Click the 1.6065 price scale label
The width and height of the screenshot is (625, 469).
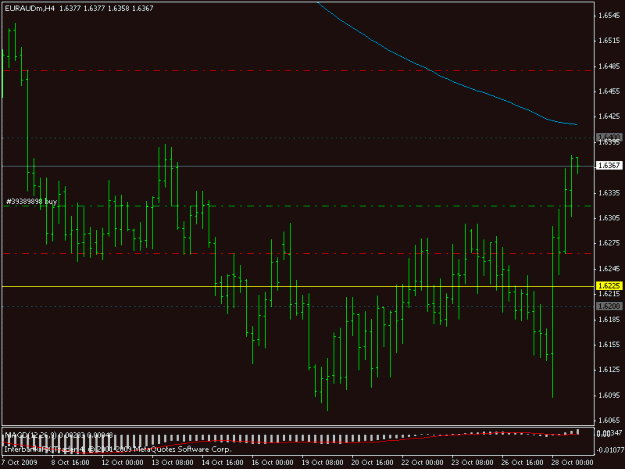[x=609, y=420]
